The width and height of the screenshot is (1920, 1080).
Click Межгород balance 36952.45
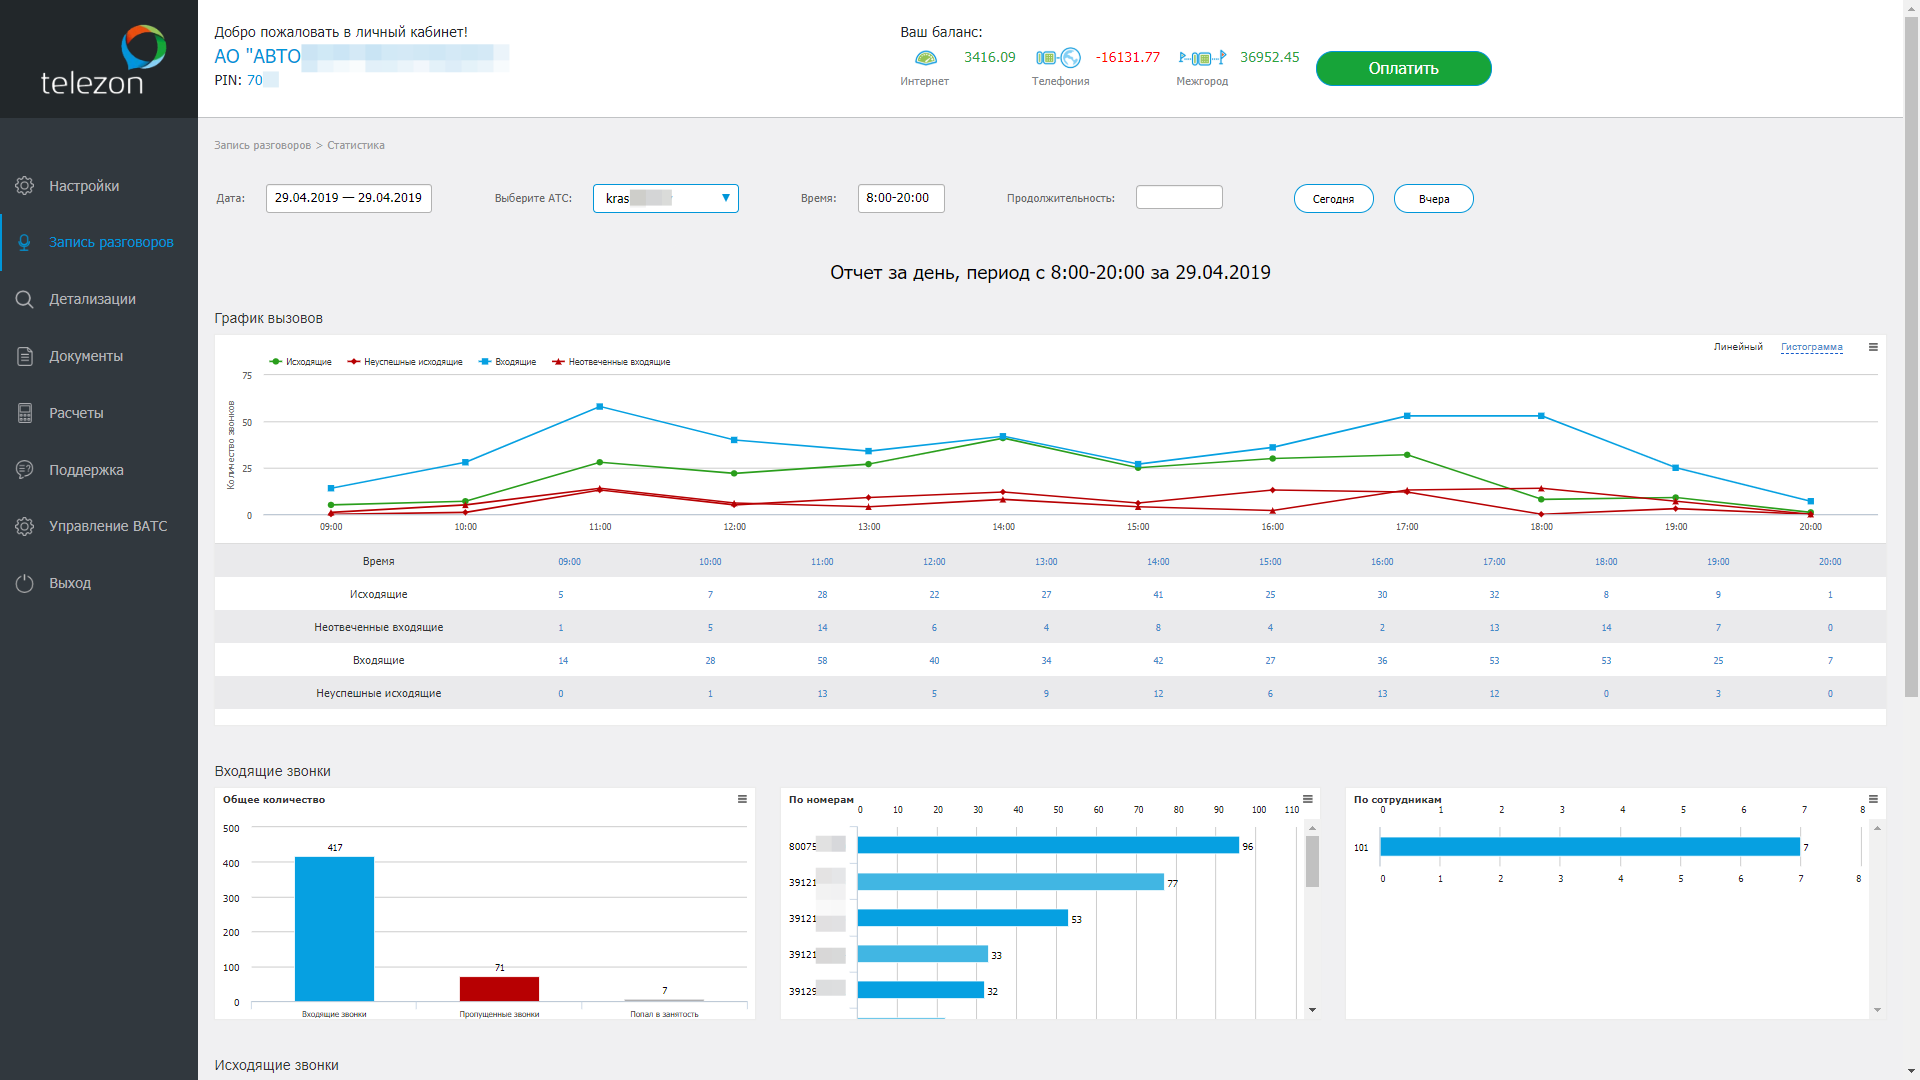1270,57
